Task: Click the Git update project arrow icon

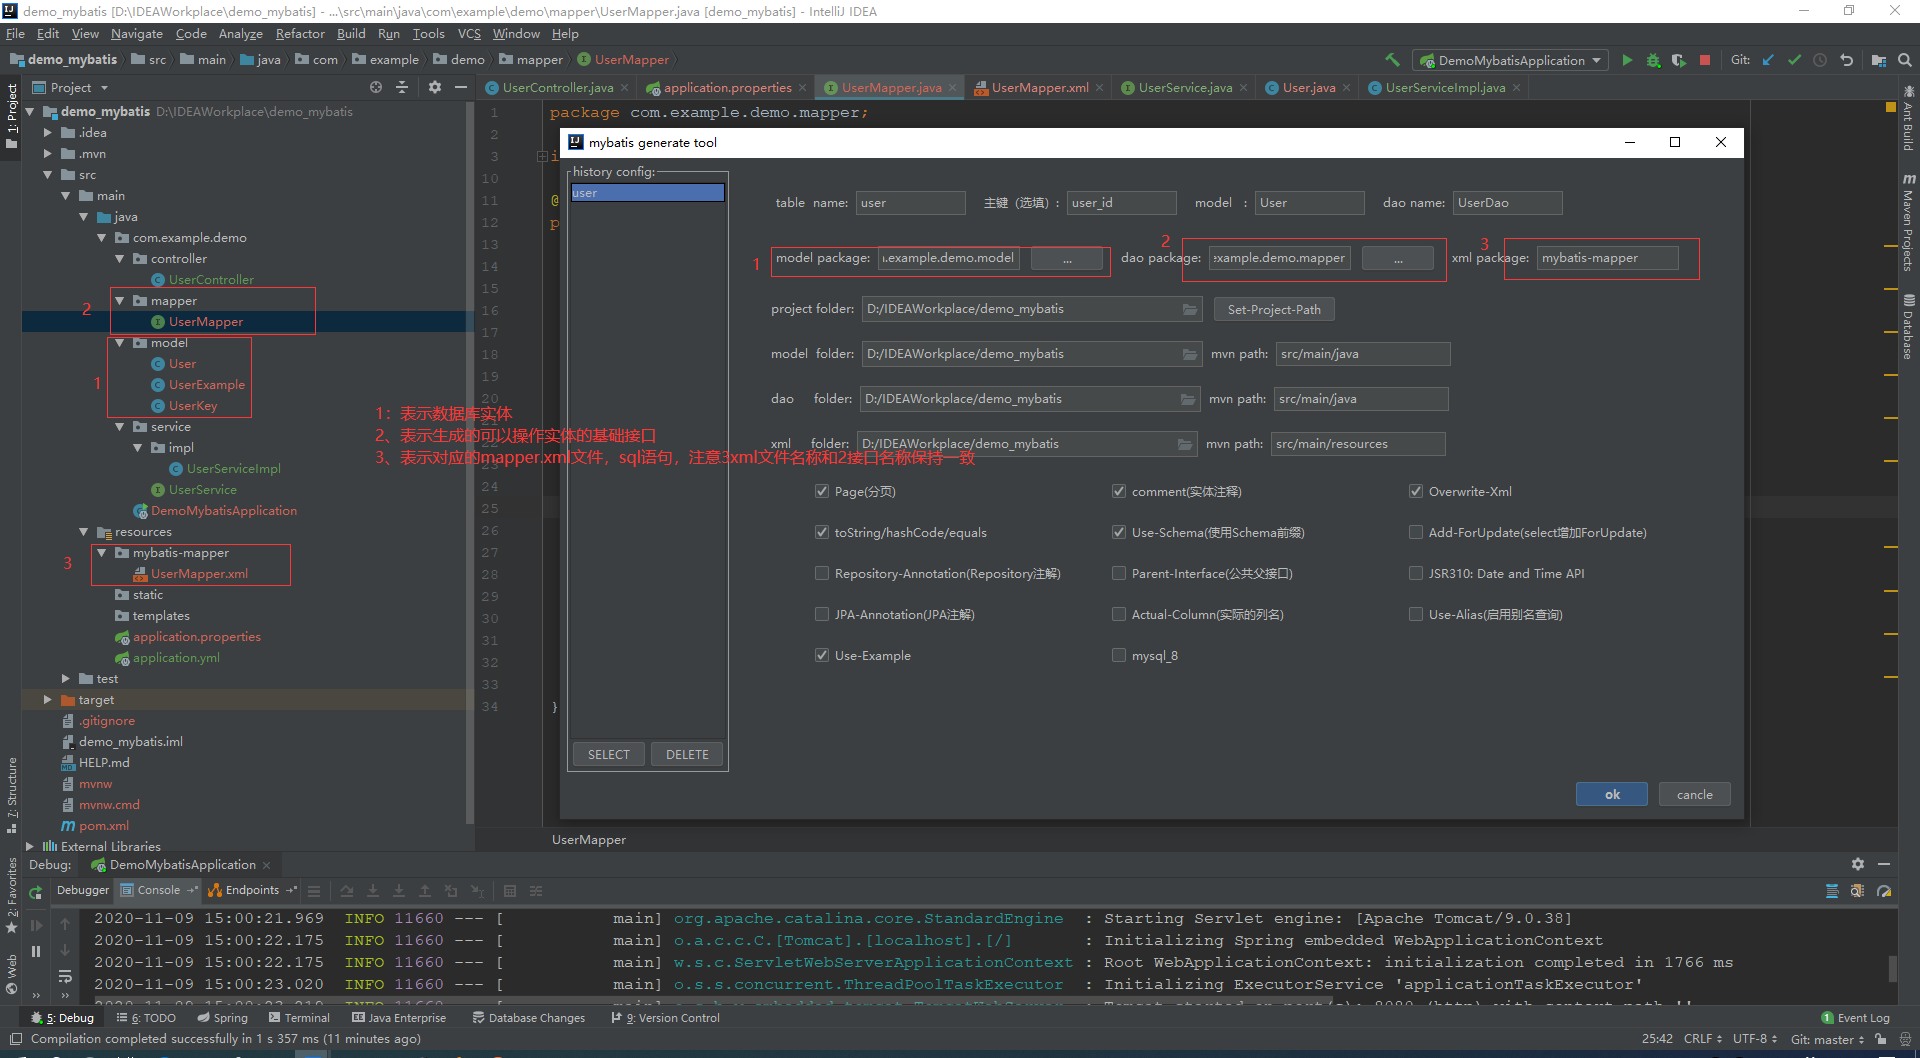Action: coord(1768,60)
